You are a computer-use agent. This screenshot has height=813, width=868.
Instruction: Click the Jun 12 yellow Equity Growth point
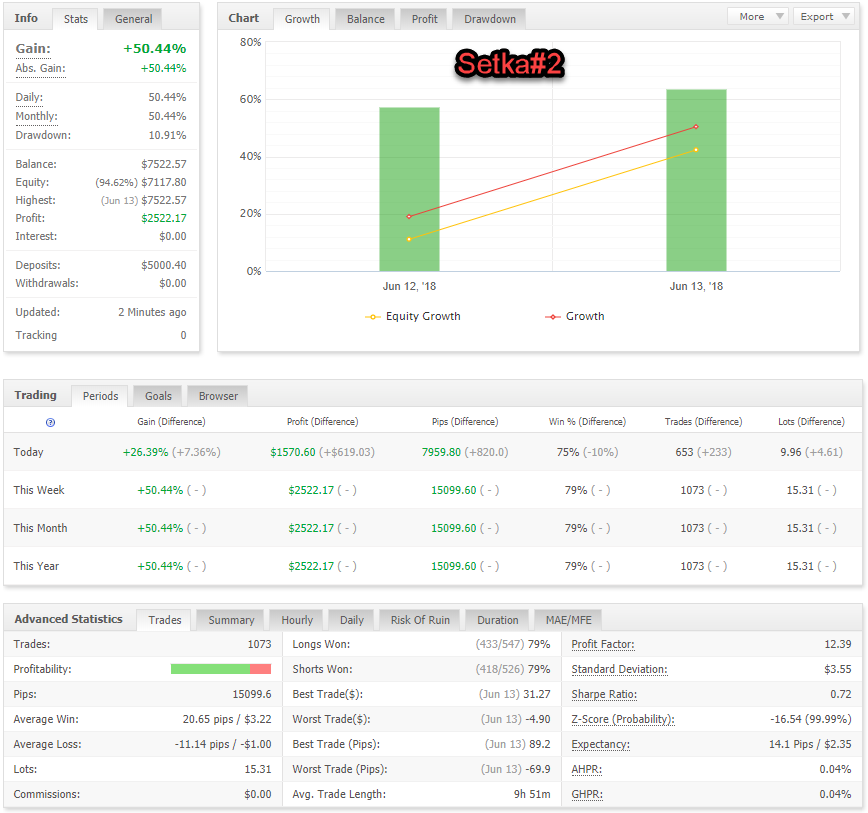click(409, 239)
